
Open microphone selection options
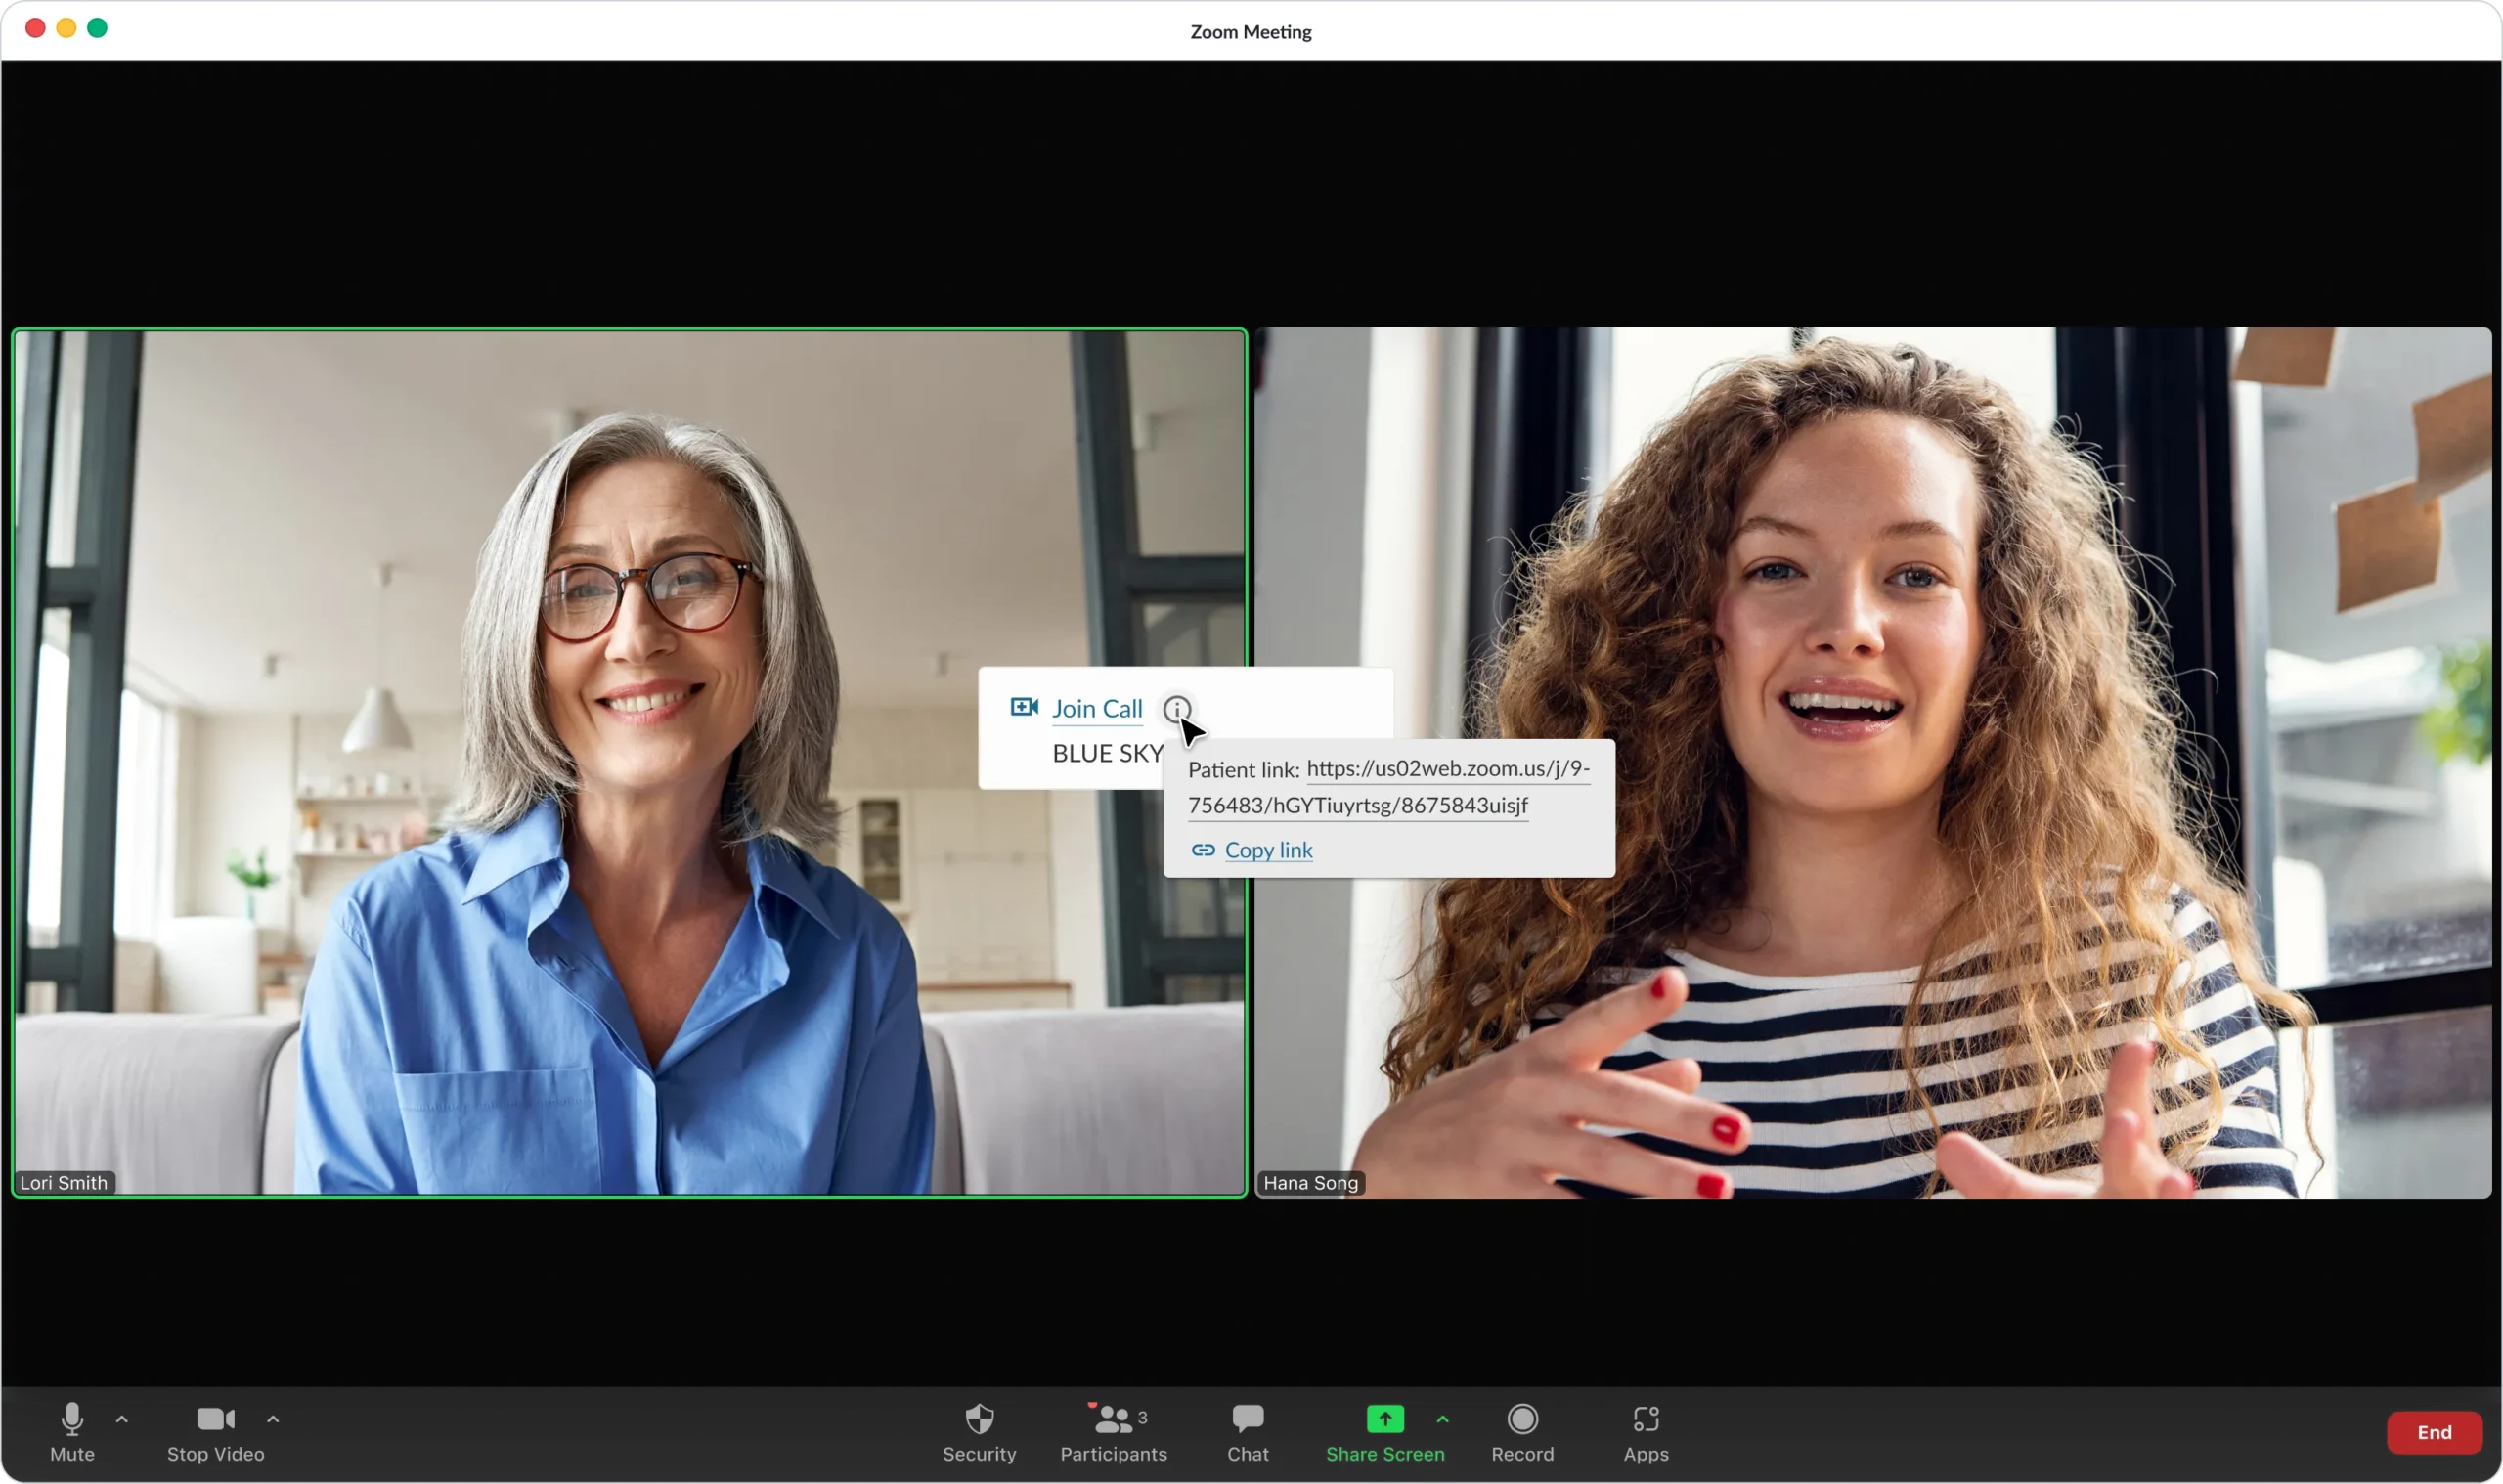pyautogui.click(x=122, y=1420)
